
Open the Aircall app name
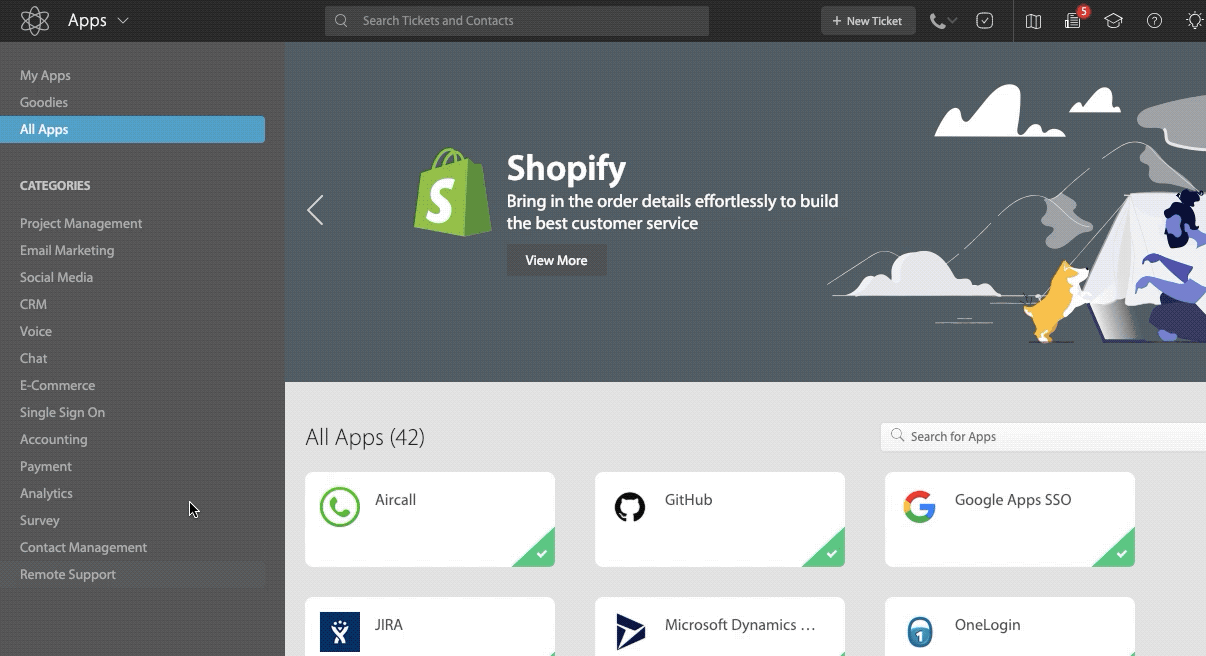pos(395,500)
